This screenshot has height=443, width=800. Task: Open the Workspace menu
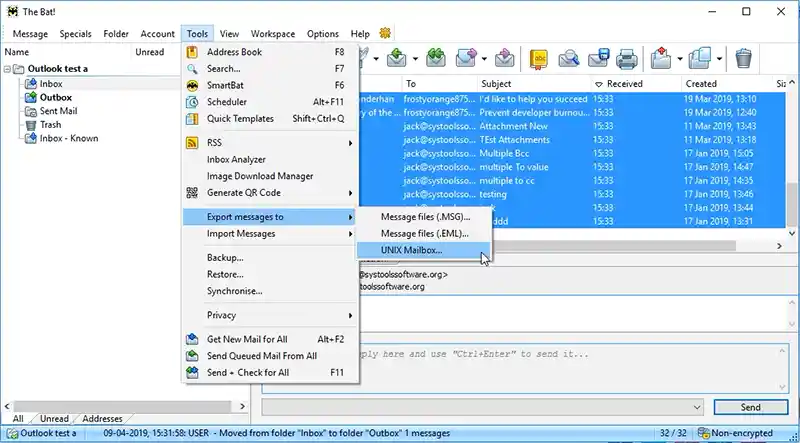(x=272, y=34)
